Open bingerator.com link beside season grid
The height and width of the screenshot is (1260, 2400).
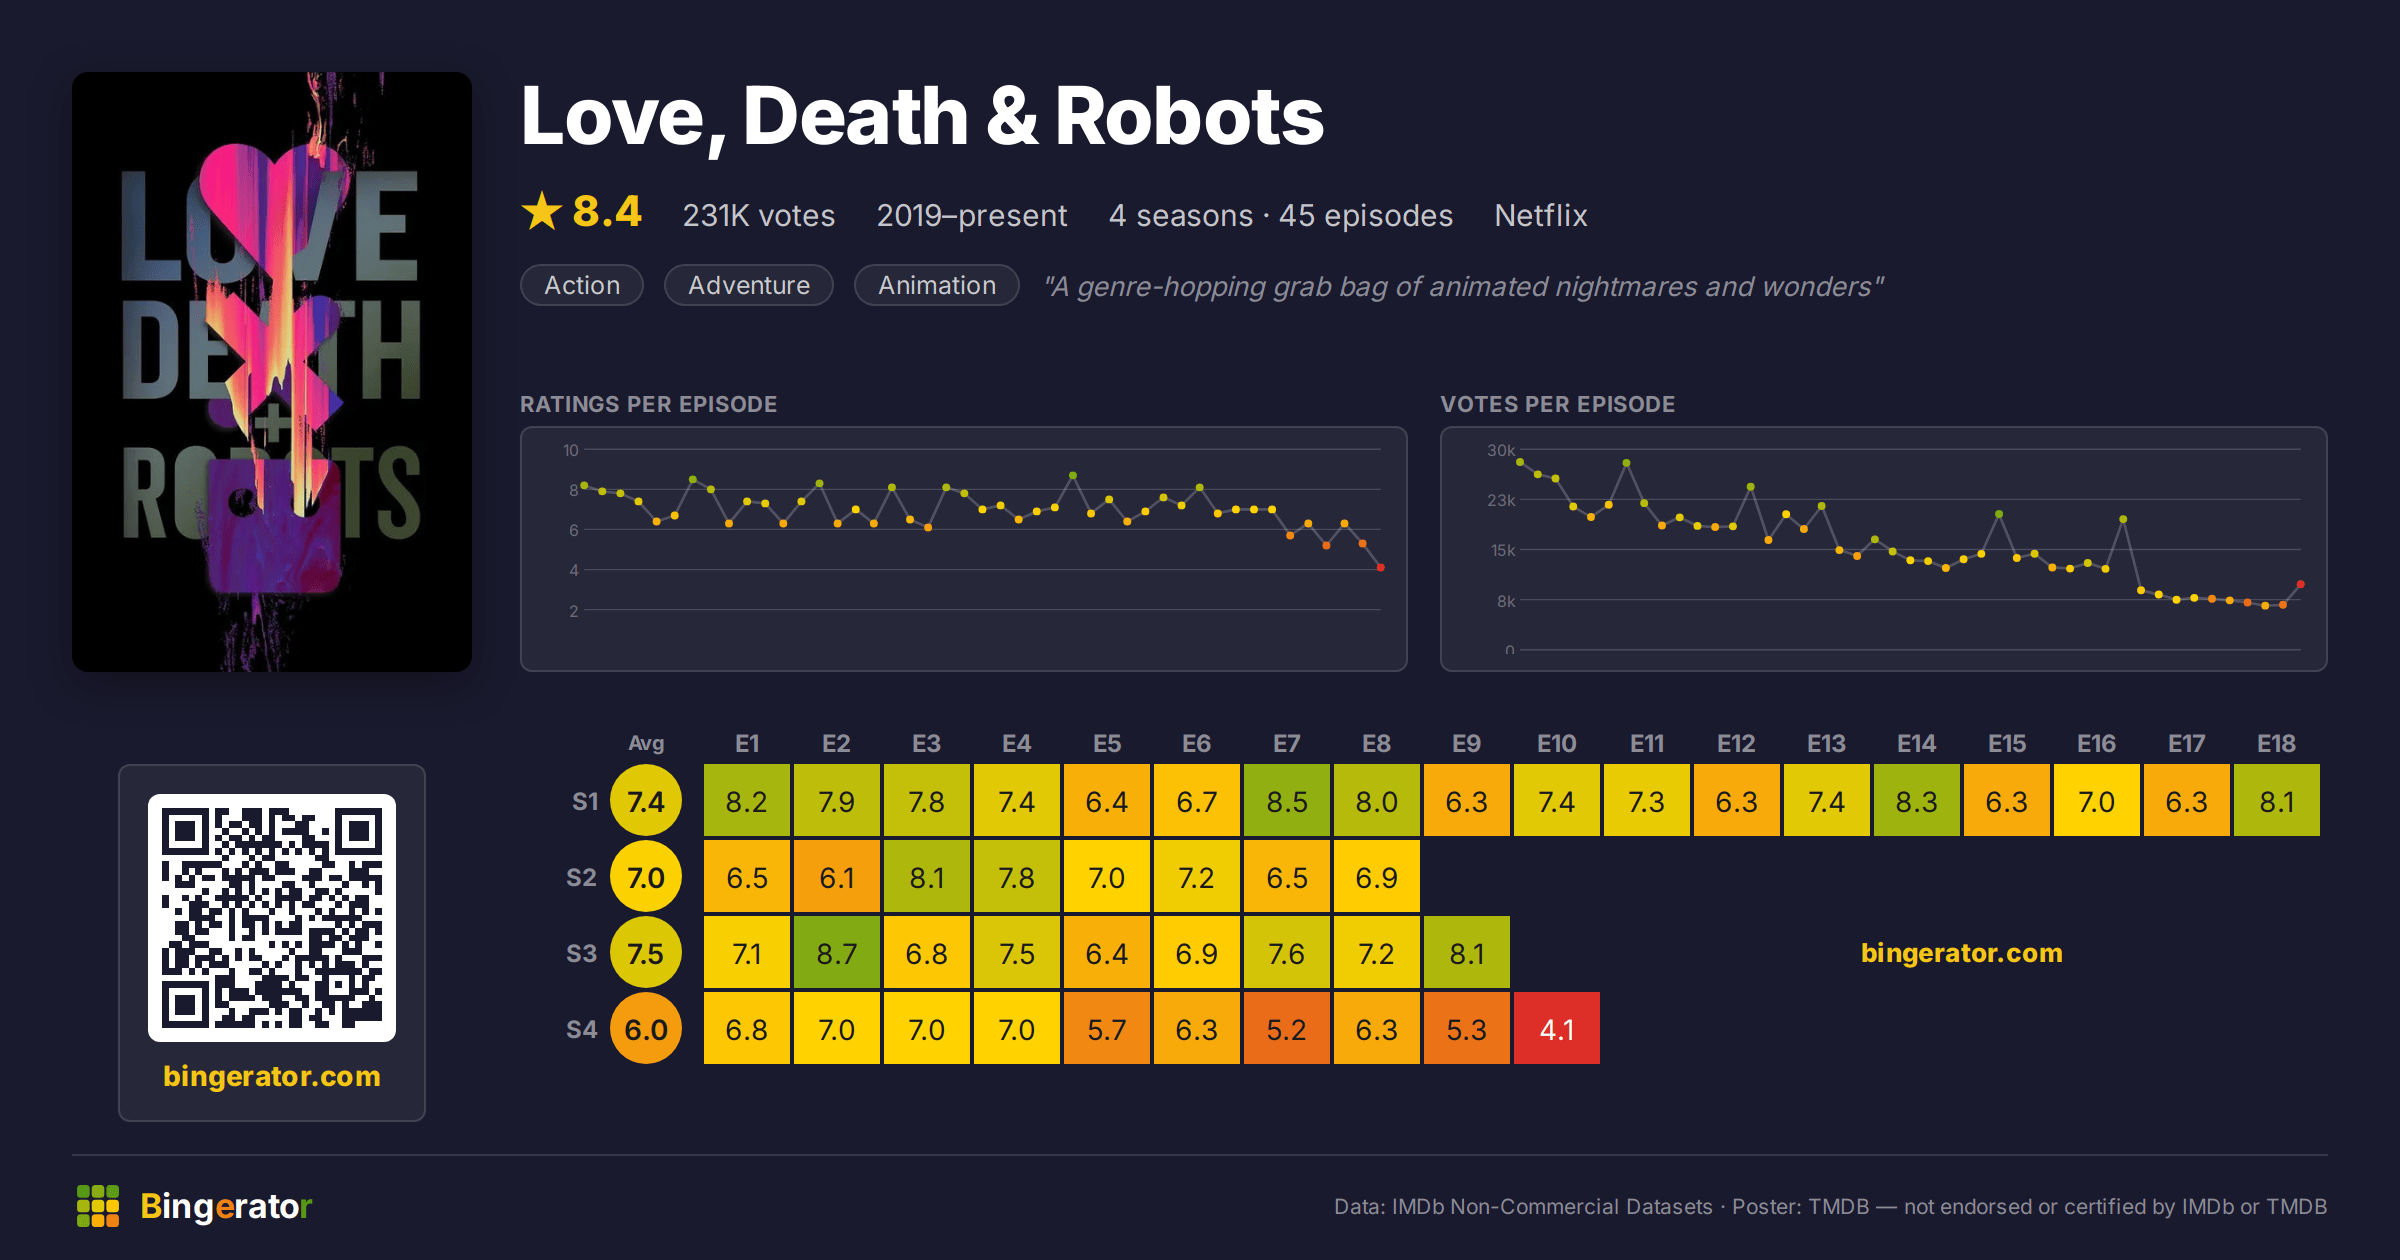[1961, 953]
